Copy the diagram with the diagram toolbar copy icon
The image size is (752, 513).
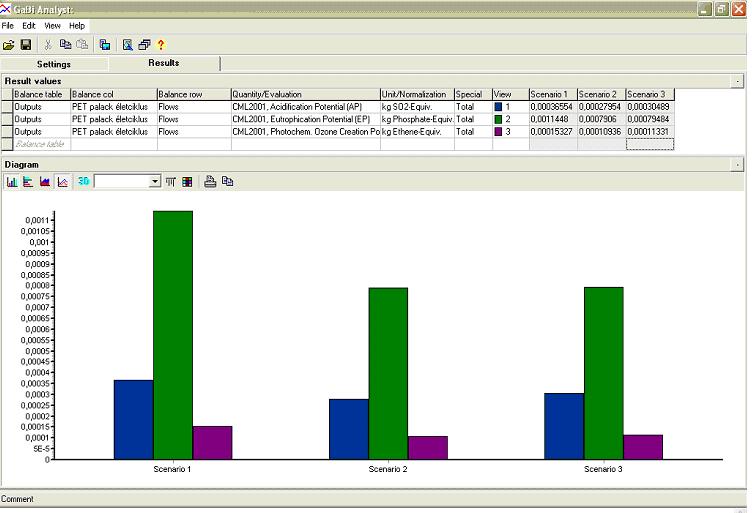point(227,181)
